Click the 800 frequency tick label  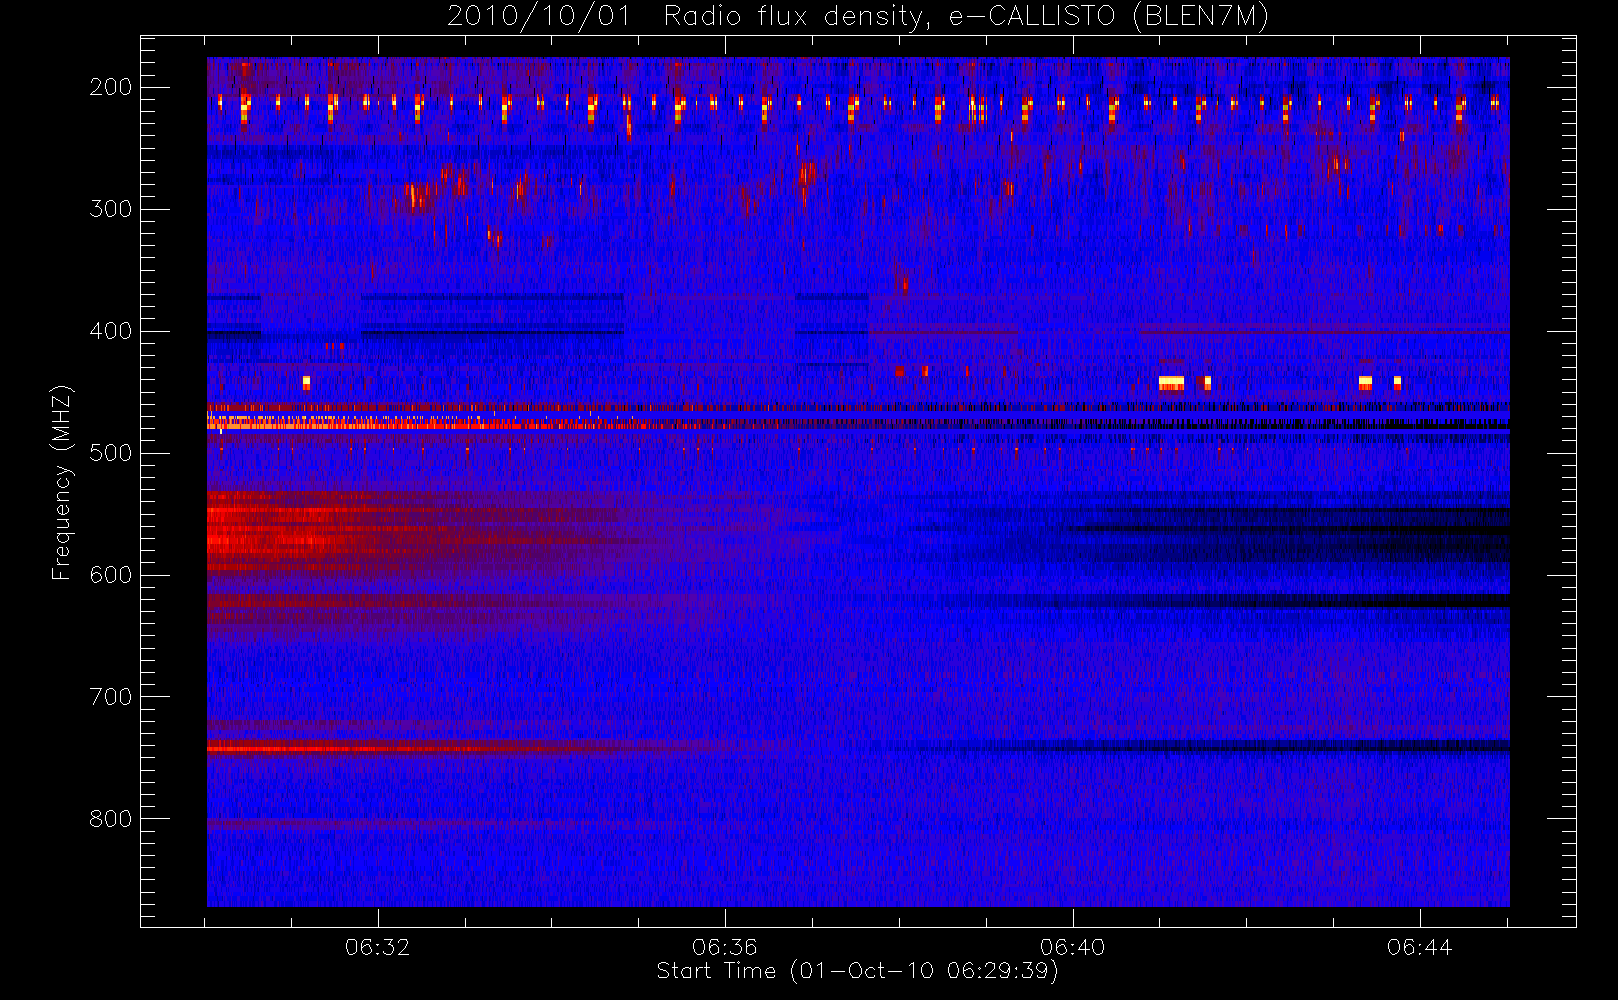(x=111, y=819)
